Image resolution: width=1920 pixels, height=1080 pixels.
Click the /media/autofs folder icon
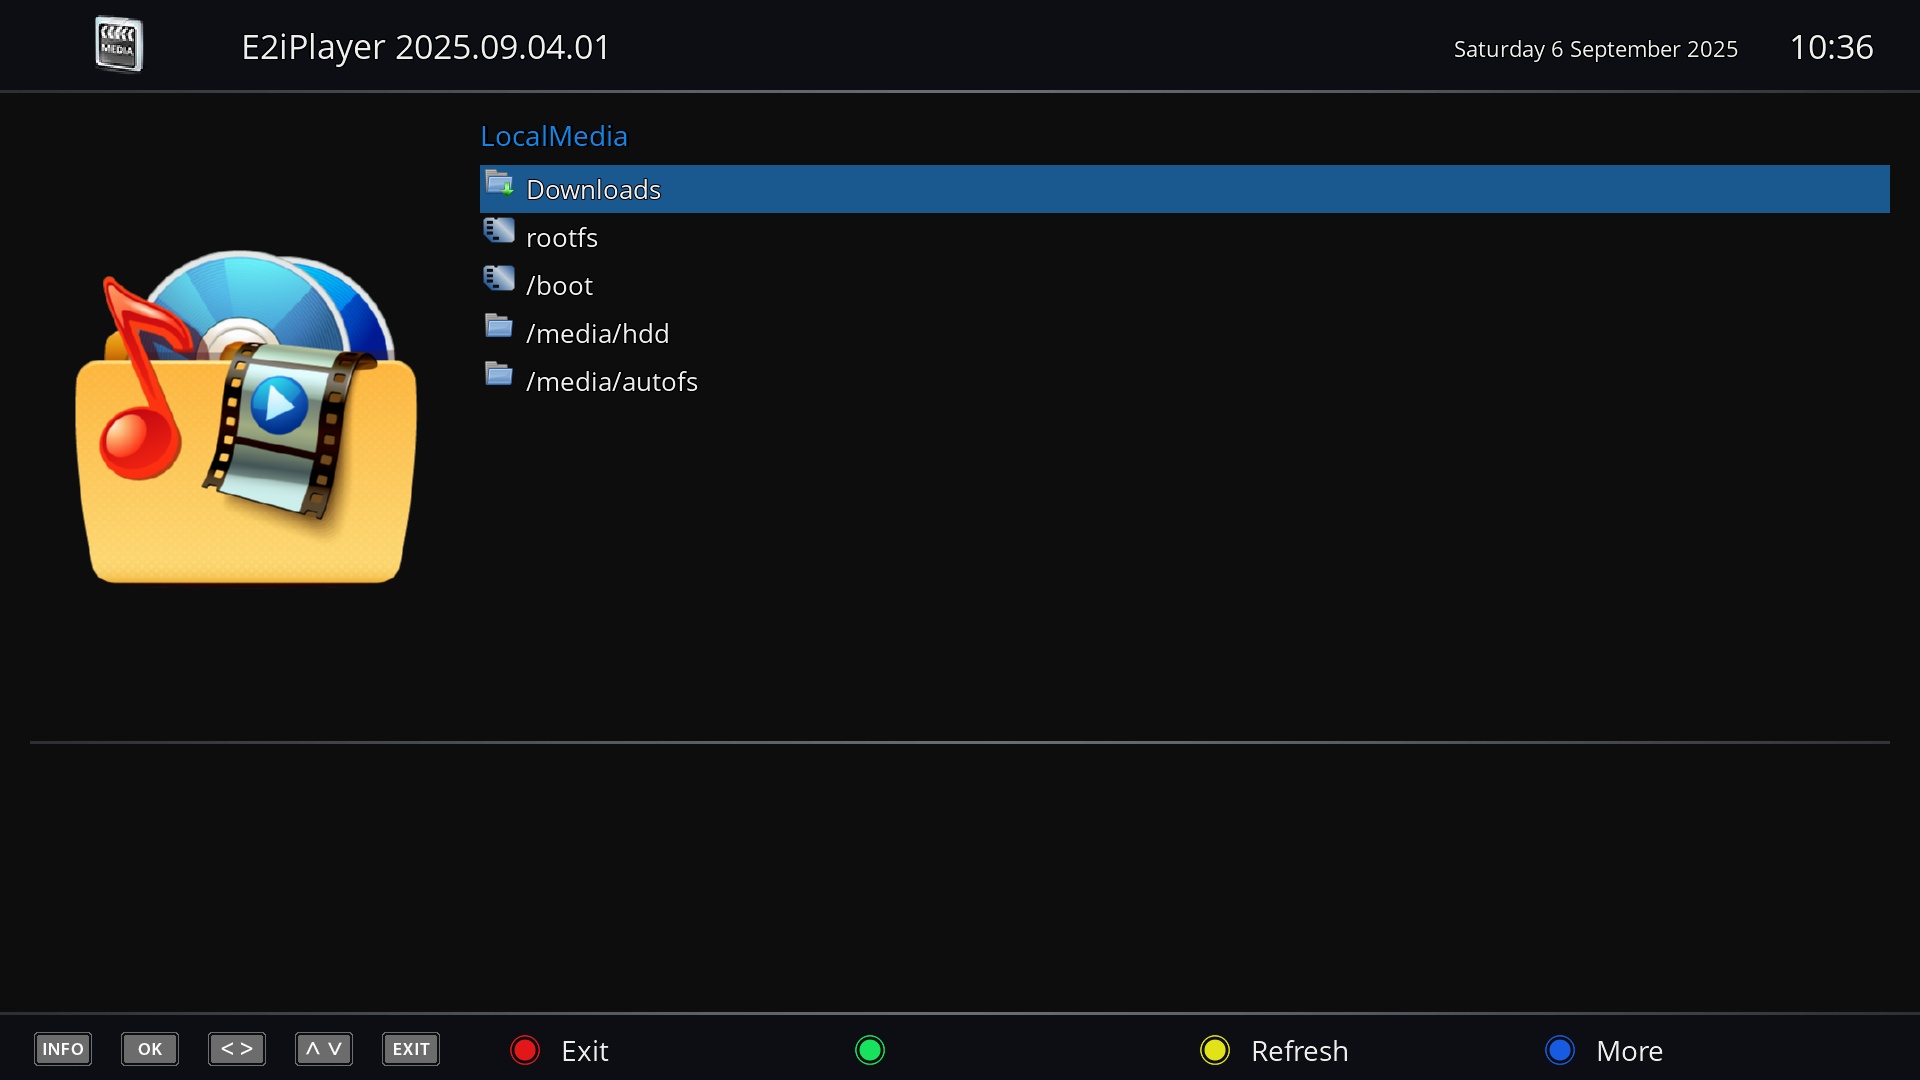(498, 374)
